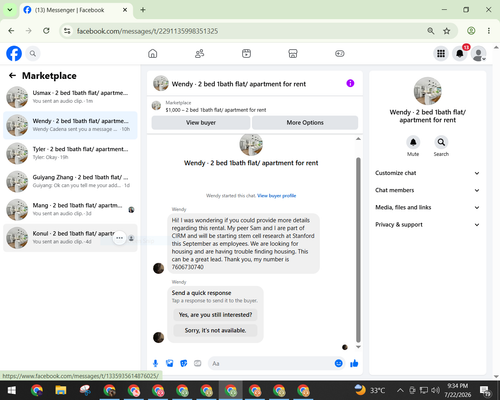The width and height of the screenshot is (500, 400).
Task: Open the notifications bell with badge
Action: pos(460,53)
